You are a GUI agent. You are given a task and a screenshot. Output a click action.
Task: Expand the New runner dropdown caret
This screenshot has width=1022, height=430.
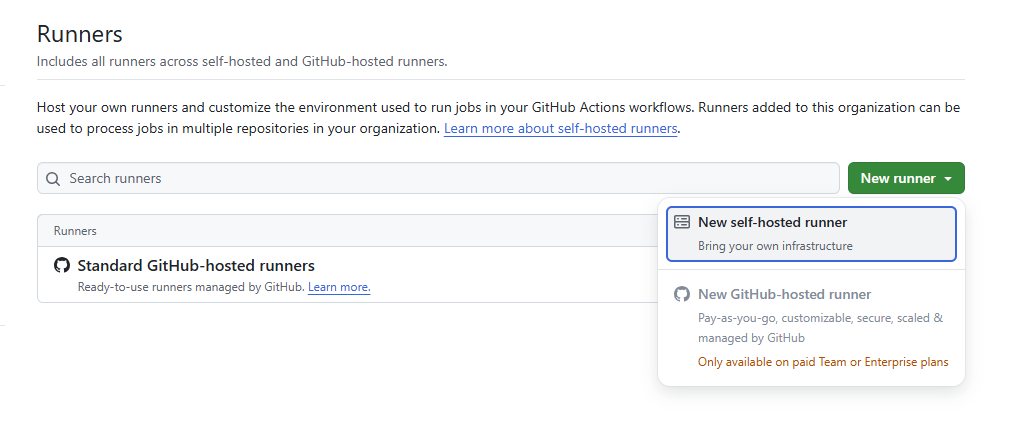tap(948, 179)
